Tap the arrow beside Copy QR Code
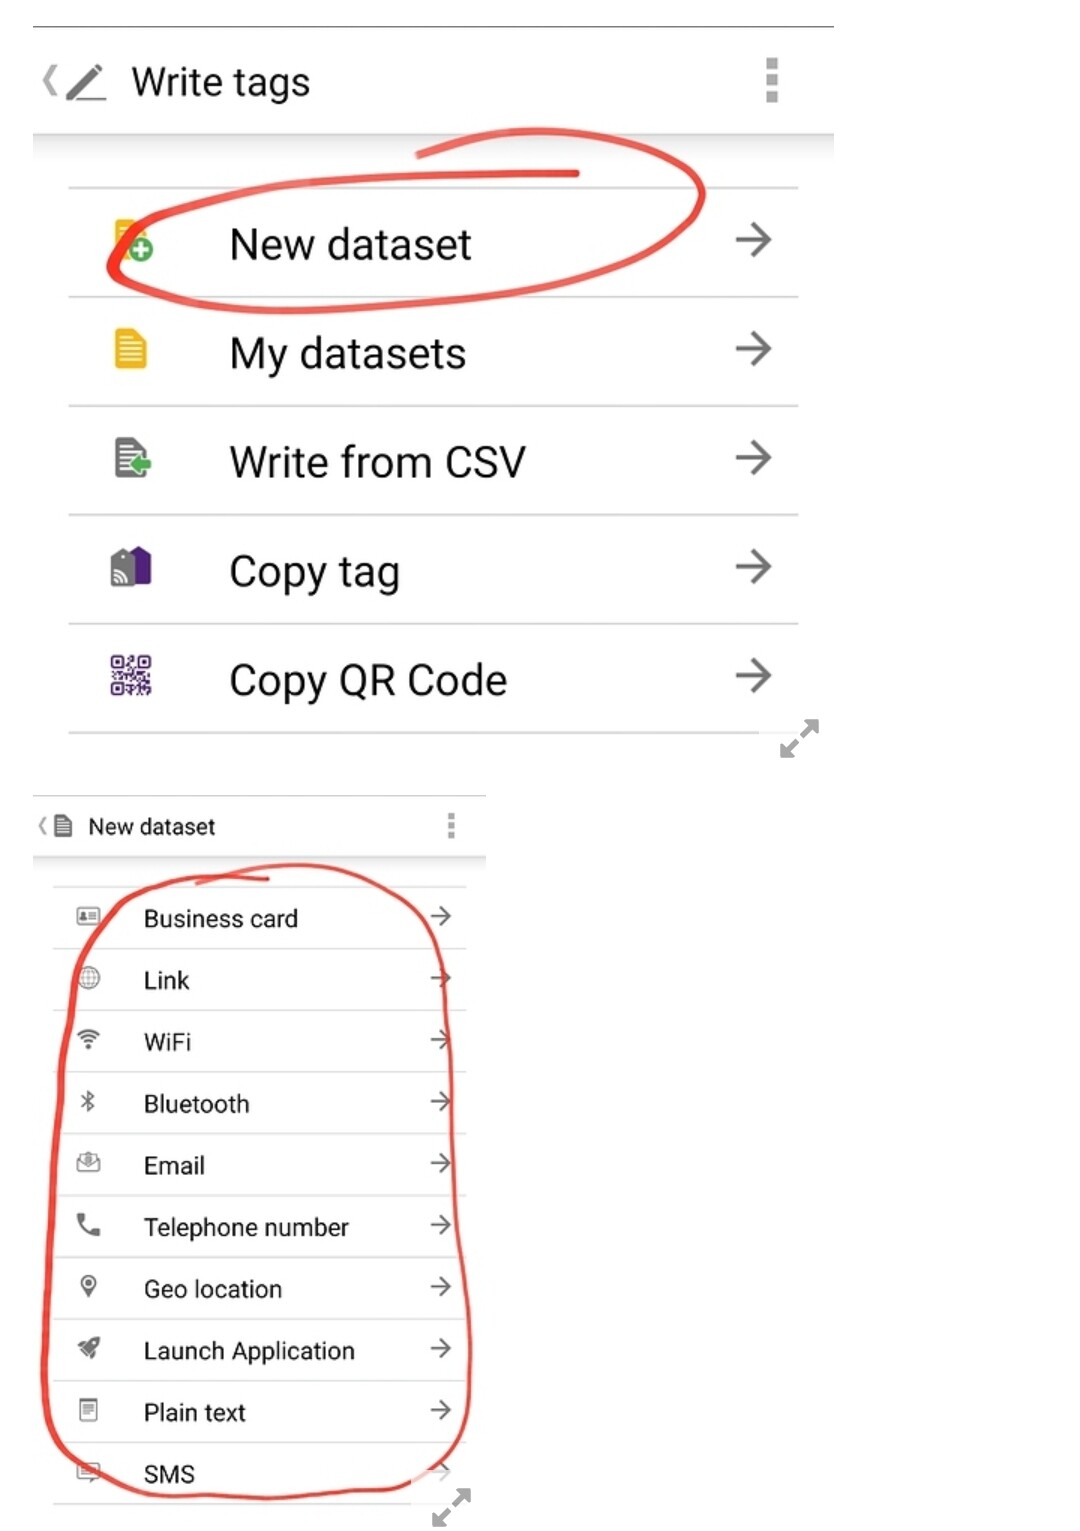Image resolution: width=1080 pixels, height=1531 pixels. (753, 675)
